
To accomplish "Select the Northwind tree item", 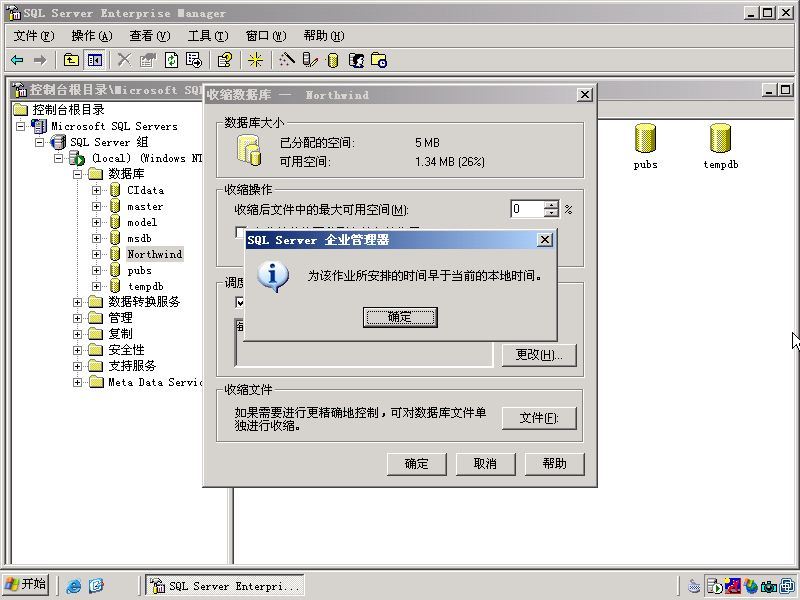I will point(155,254).
